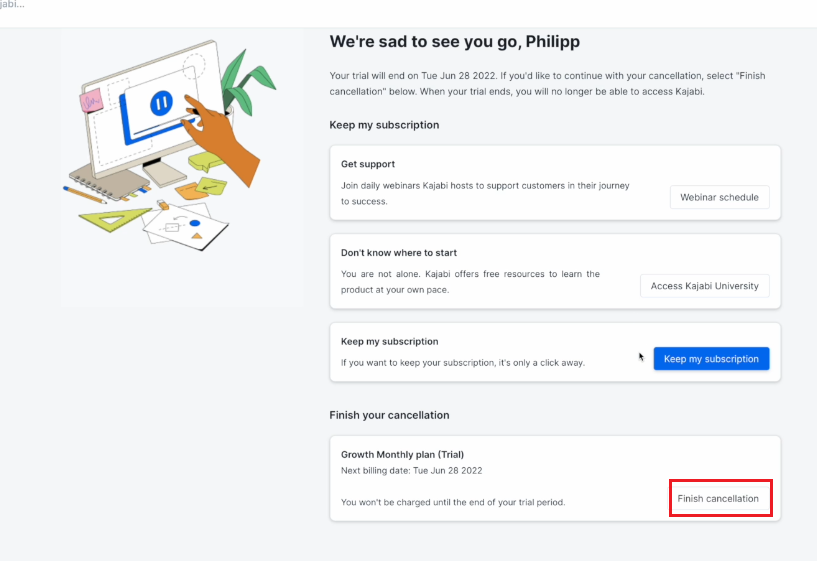Viewport: 817px width, 561px height.
Task: Click the blue circle on the paper sheet
Action: [195, 223]
